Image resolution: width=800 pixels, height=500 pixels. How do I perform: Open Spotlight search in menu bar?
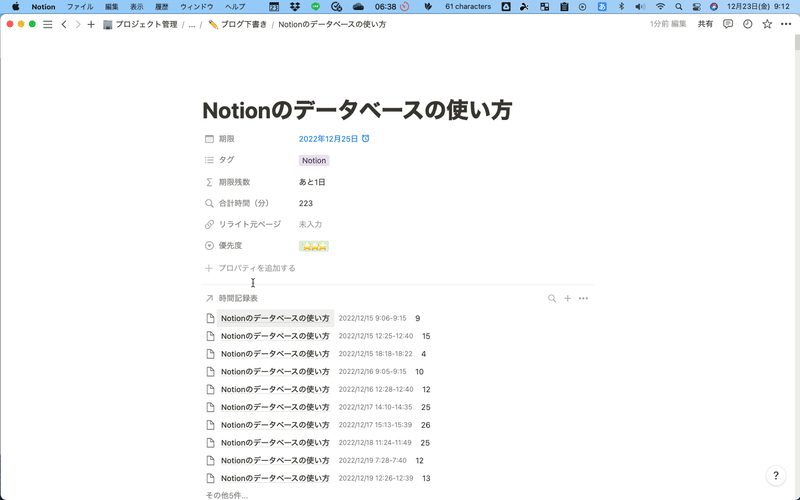point(679,7)
